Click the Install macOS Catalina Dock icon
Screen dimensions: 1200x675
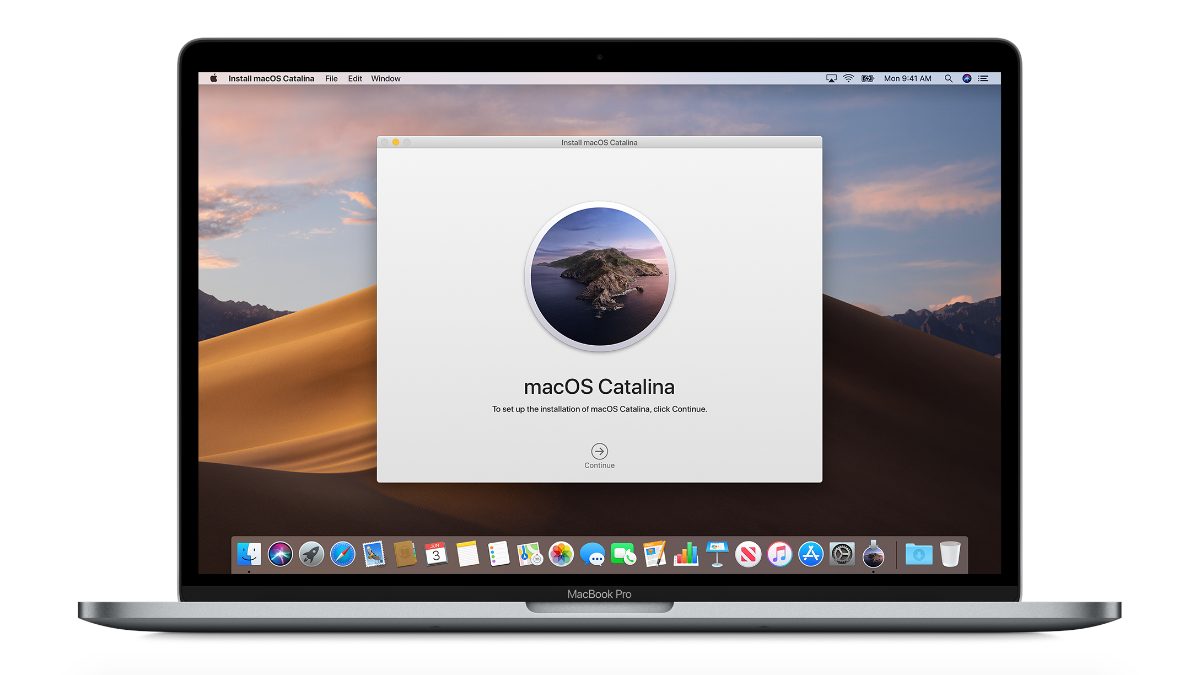873,554
